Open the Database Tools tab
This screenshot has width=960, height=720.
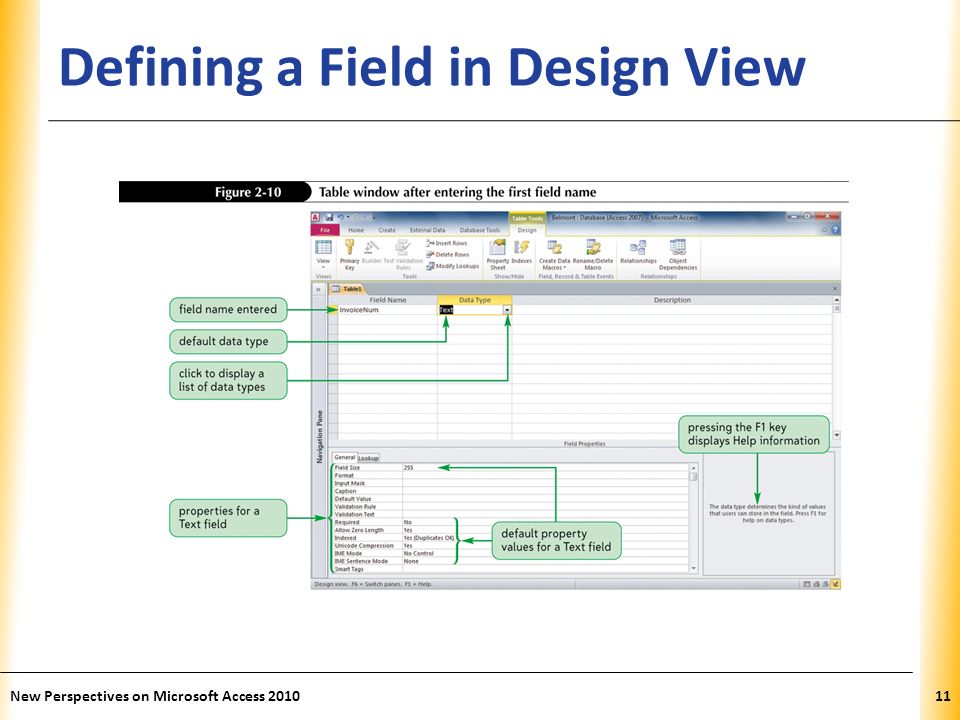click(480, 230)
